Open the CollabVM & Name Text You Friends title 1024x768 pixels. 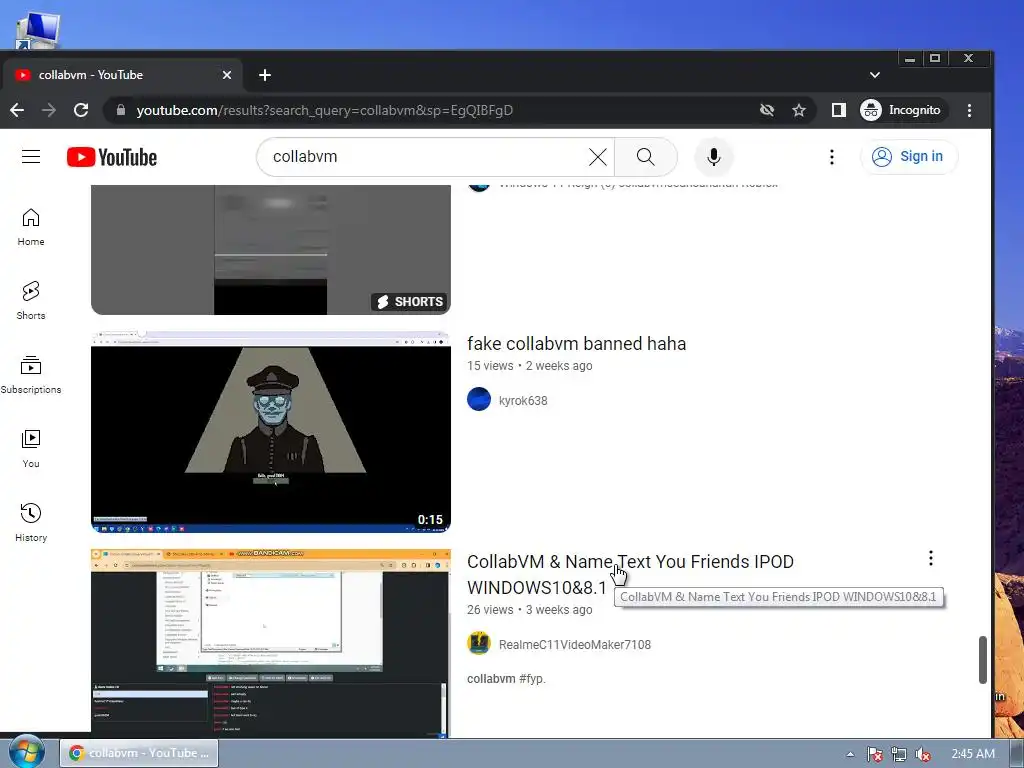tap(630, 575)
